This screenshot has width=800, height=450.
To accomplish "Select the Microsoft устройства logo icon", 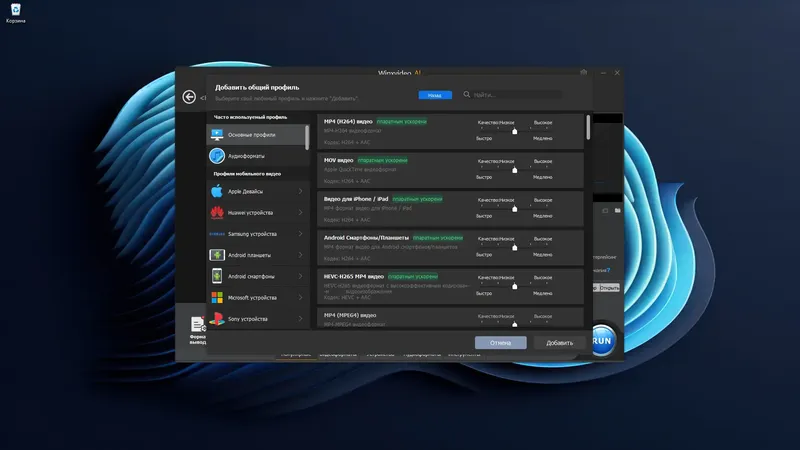I will pyautogui.click(x=217, y=297).
